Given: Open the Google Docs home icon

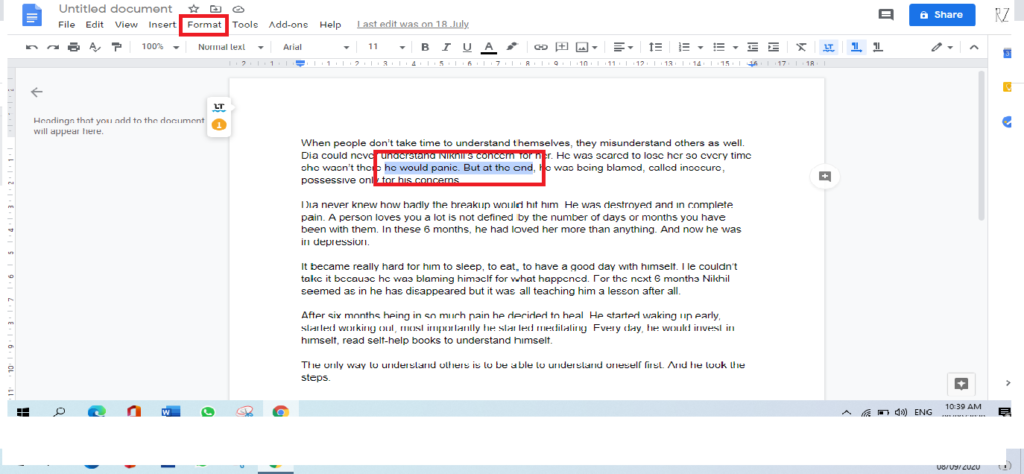Looking at the screenshot, I should (x=32, y=16).
